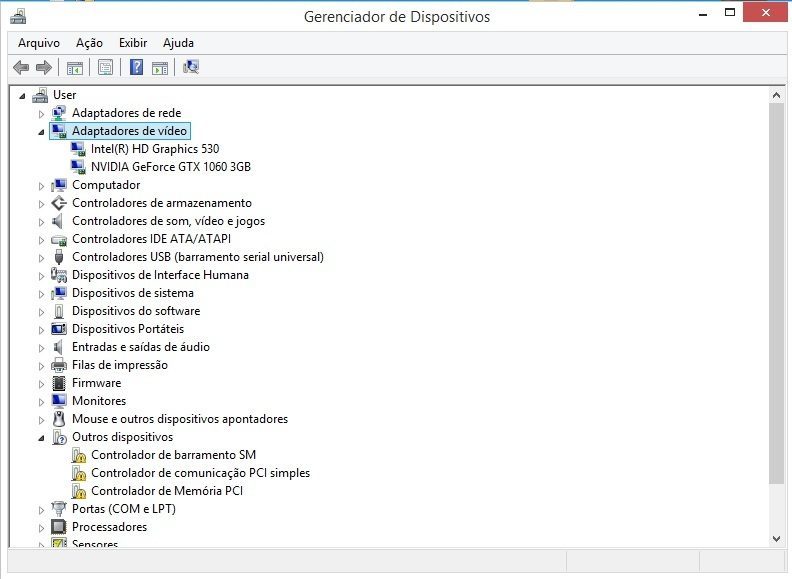The image size is (792, 579).
Task: Maximize the Gerenciador de Dispositivos window
Action: tap(730, 13)
